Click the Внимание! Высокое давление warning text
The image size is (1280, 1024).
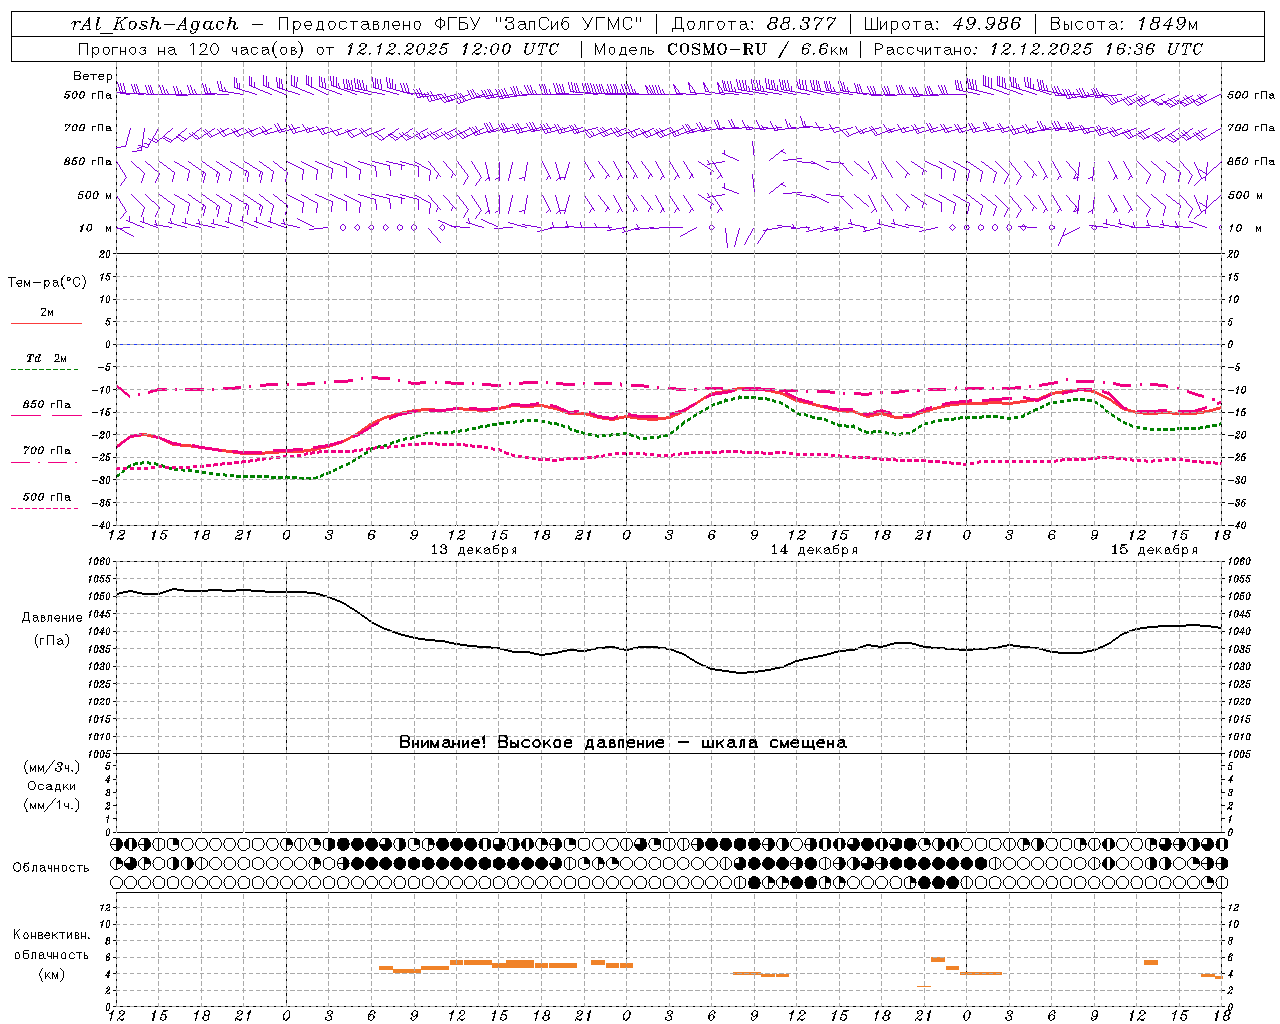623,743
